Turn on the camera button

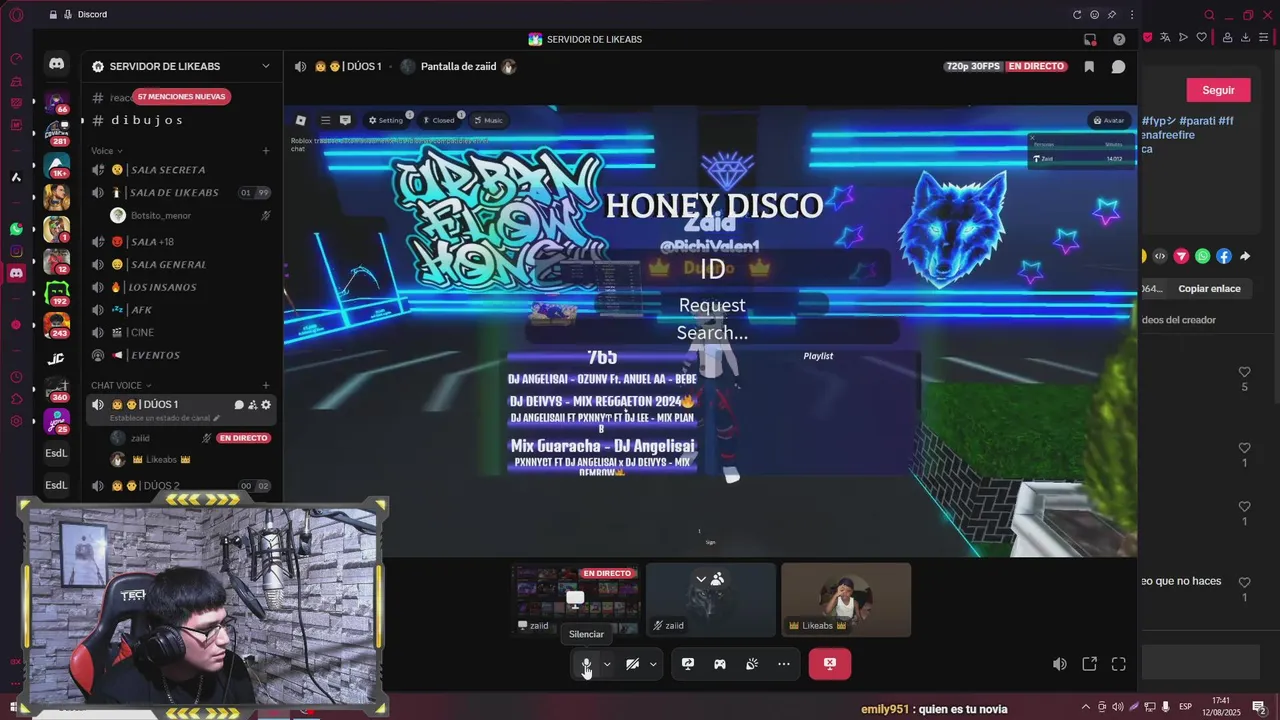[632, 664]
